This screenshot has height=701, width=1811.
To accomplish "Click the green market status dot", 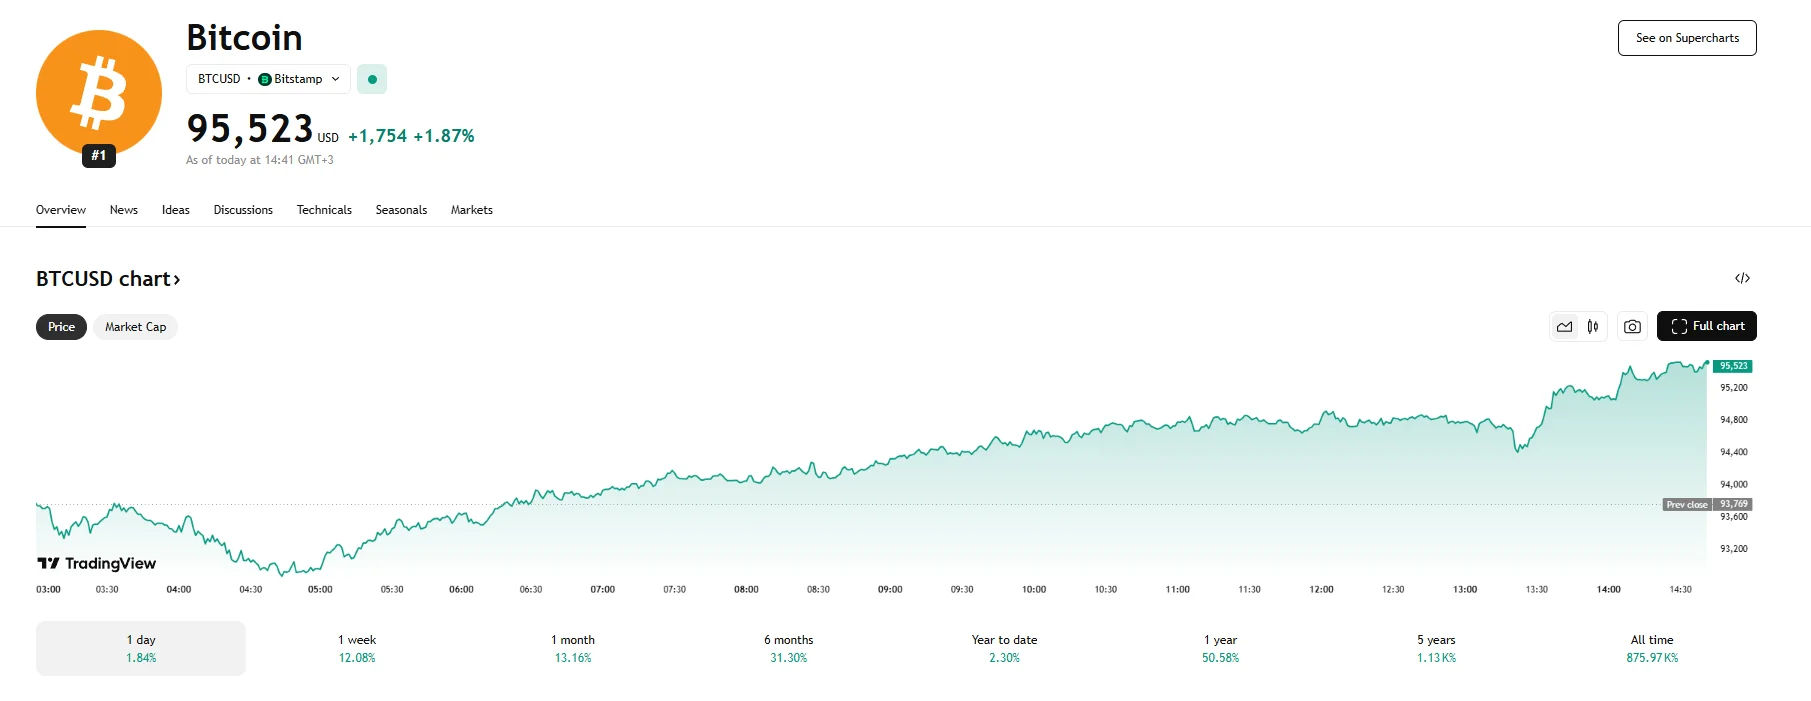I will (372, 79).
